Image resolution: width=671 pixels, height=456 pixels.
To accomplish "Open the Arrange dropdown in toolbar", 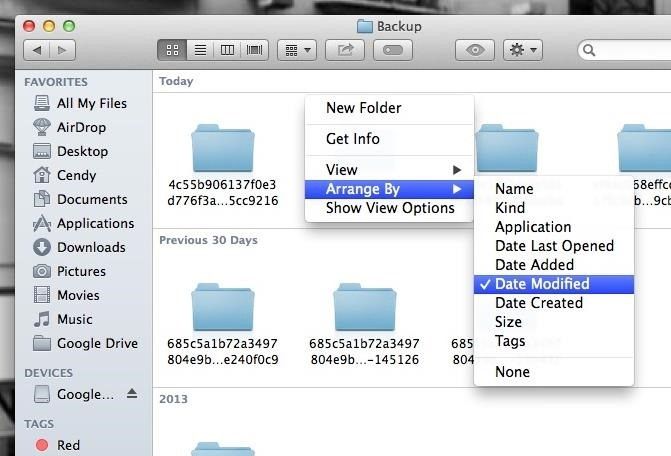I will [x=297, y=49].
